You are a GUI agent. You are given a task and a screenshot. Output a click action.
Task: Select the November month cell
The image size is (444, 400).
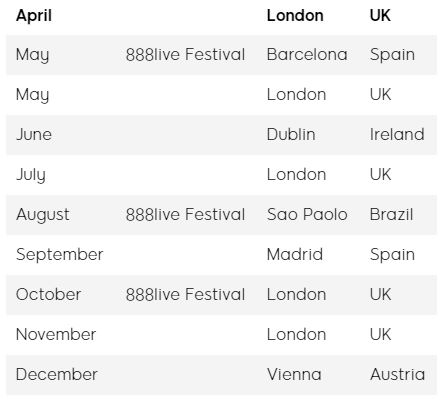click(x=56, y=335)
